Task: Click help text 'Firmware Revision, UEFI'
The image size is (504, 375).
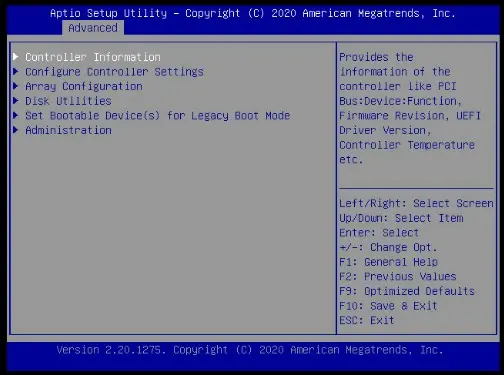Action: point(410,116)
